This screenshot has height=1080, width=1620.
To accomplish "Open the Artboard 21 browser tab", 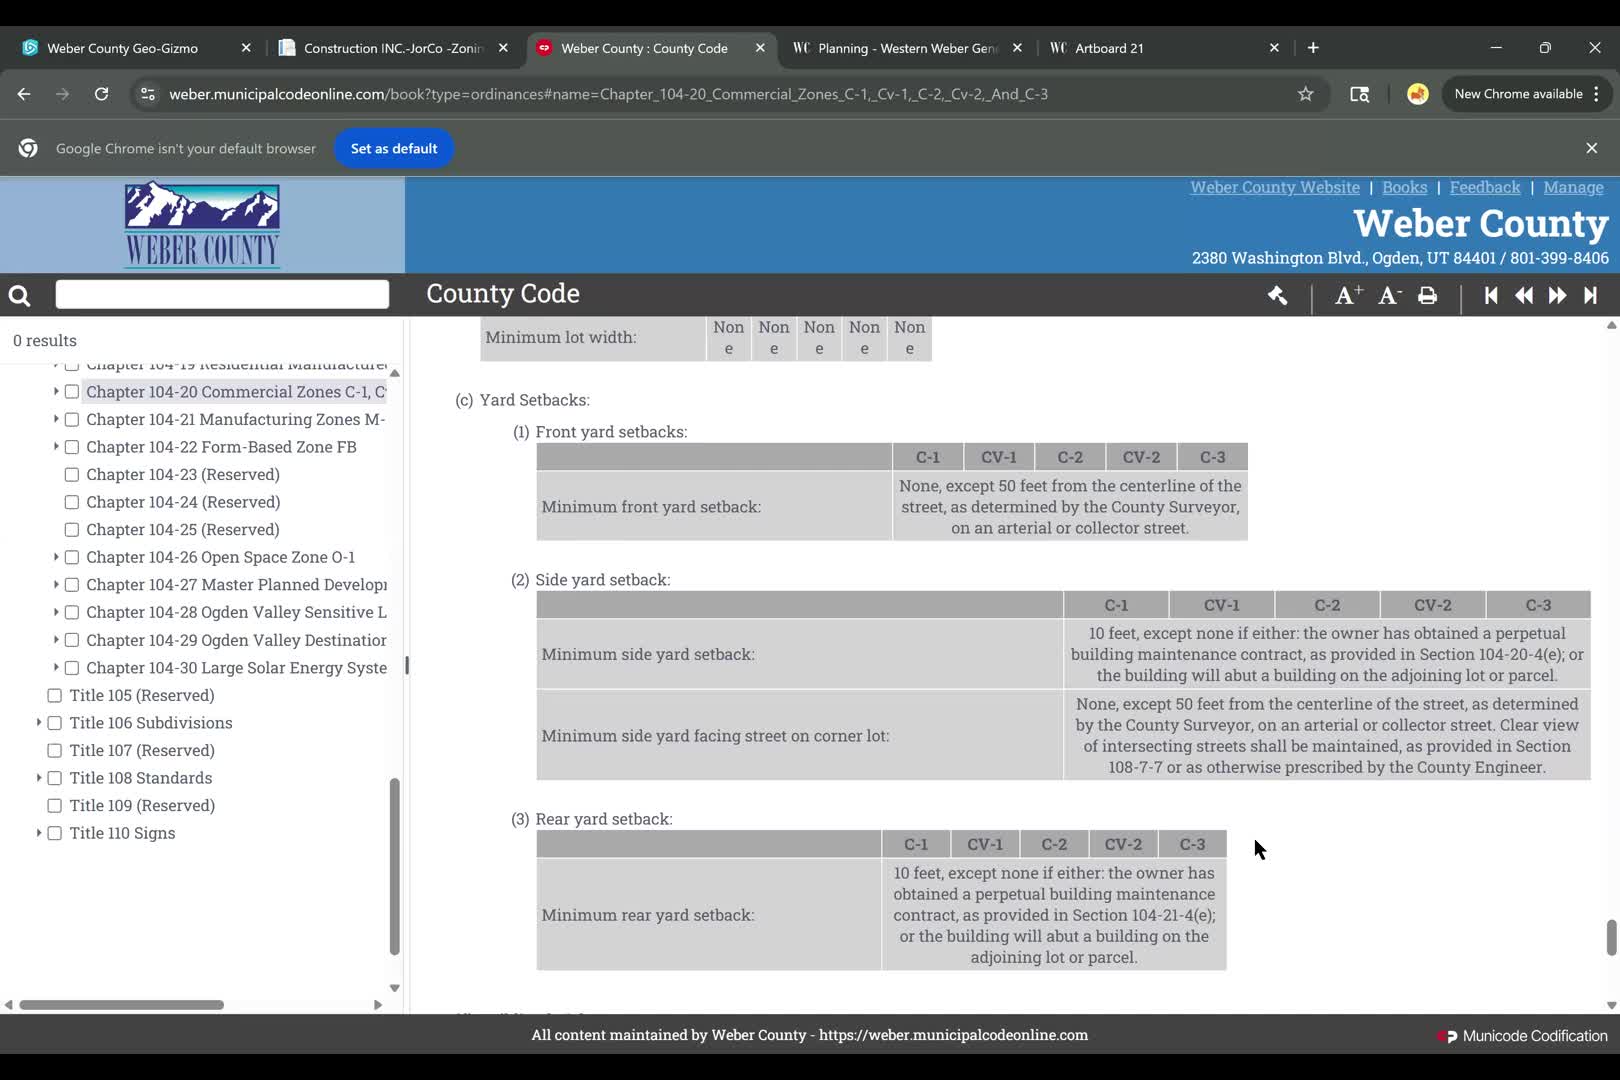I will (x=1108, y=48).
